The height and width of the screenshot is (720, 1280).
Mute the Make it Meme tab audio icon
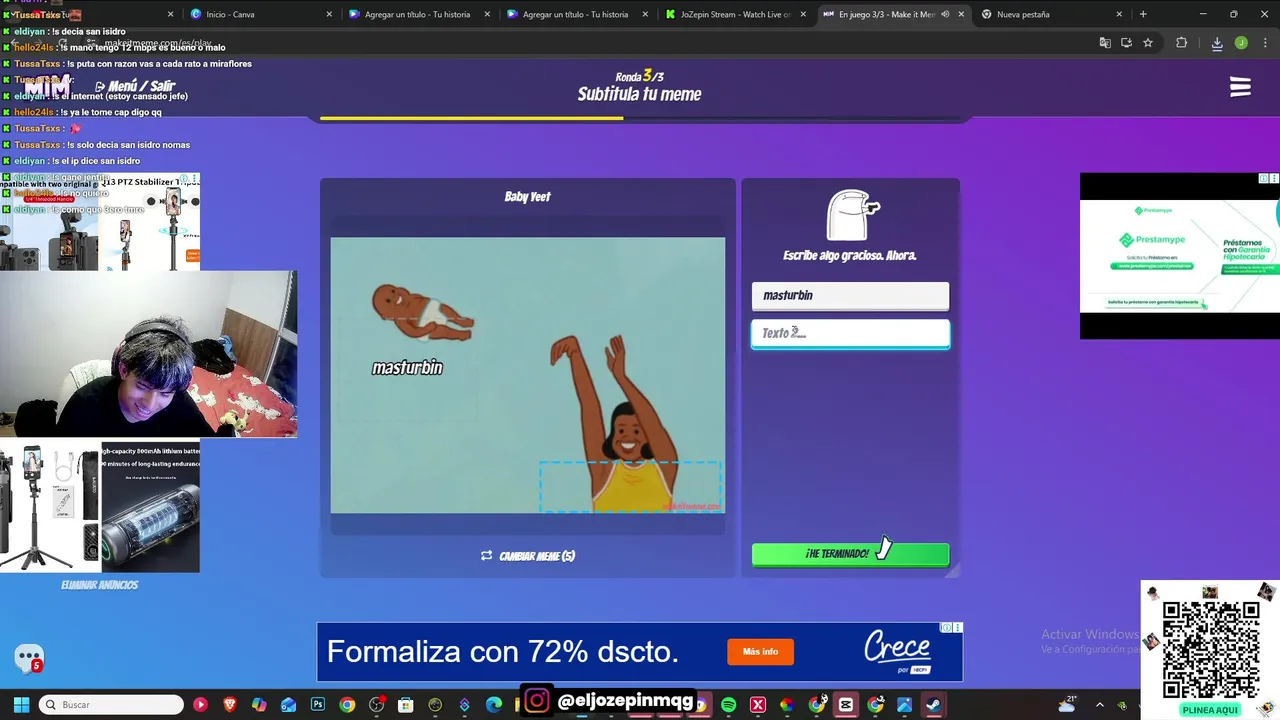(x=945, y=15)
